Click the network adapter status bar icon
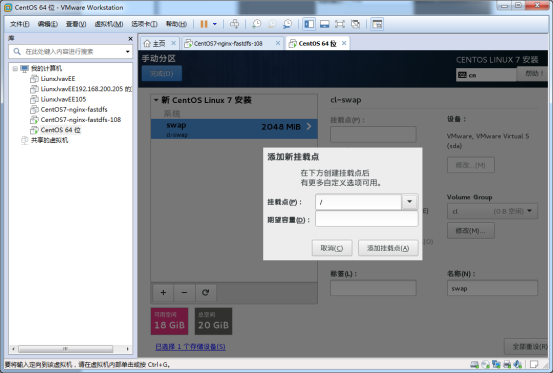The height and width of the screenshot is (373, 553). 496,364
